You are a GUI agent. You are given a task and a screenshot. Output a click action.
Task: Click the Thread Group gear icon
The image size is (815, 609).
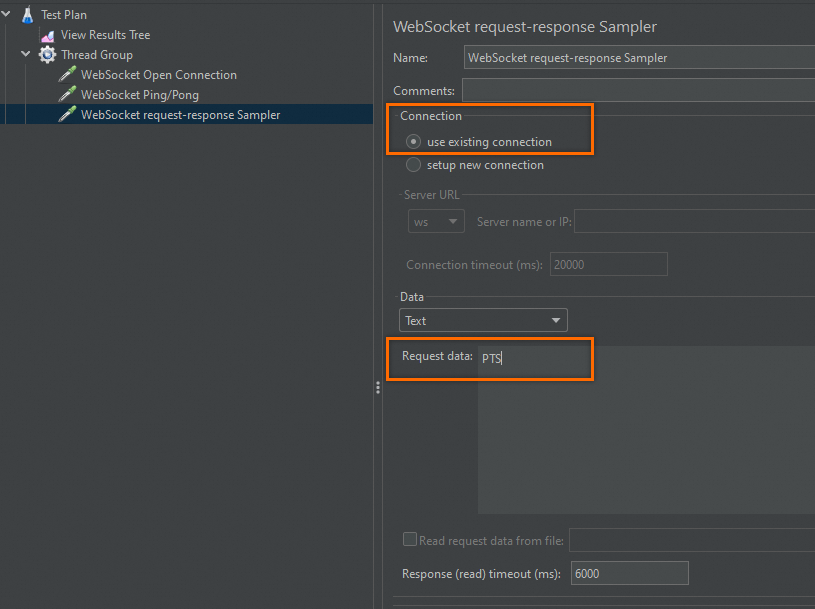coord(47,55)
